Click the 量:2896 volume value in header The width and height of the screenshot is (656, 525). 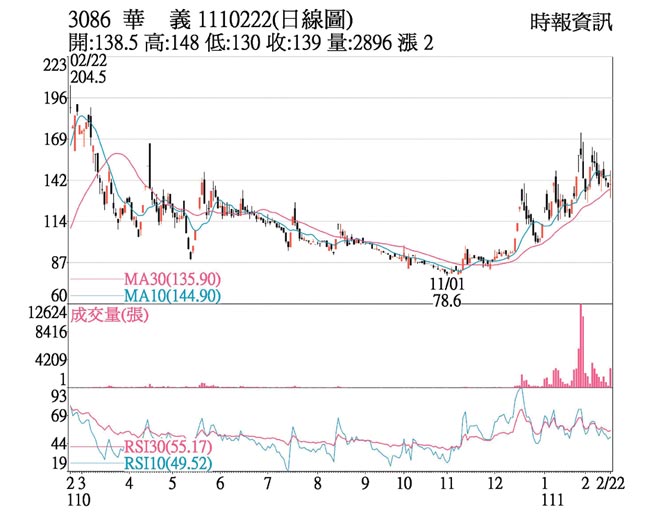click(x=358, y=45)
